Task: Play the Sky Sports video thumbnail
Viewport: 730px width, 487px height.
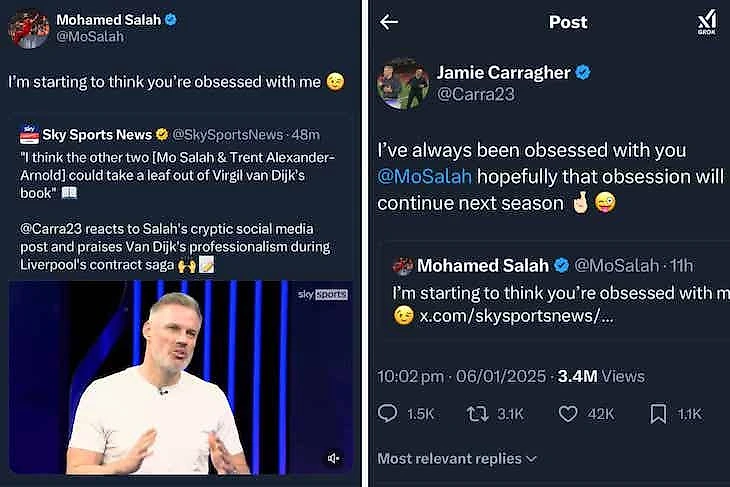Action: coord(180,378)
